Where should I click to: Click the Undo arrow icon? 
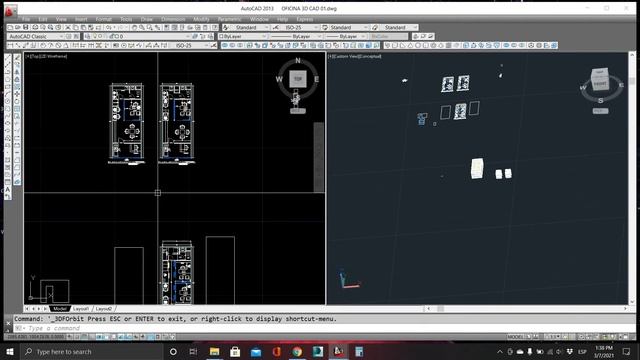tap(109, 27)
